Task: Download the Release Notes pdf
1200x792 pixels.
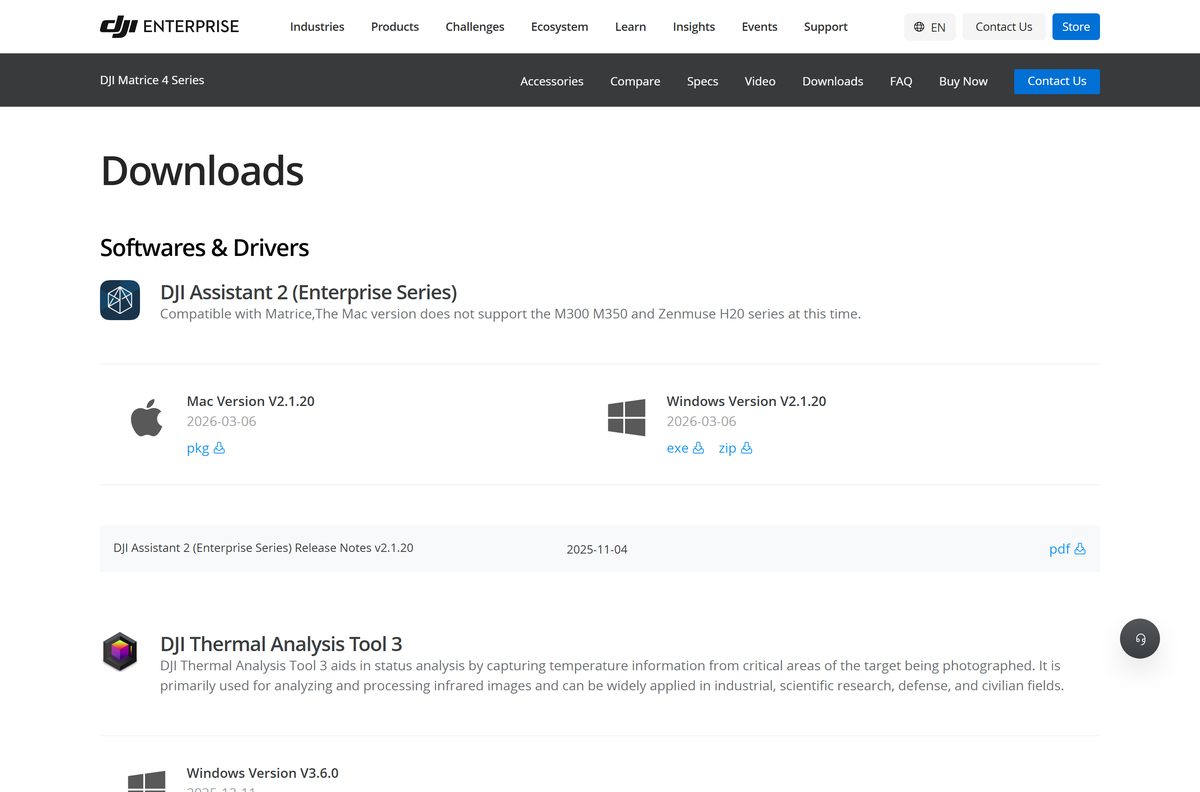Action: (x=1067, y=549)
